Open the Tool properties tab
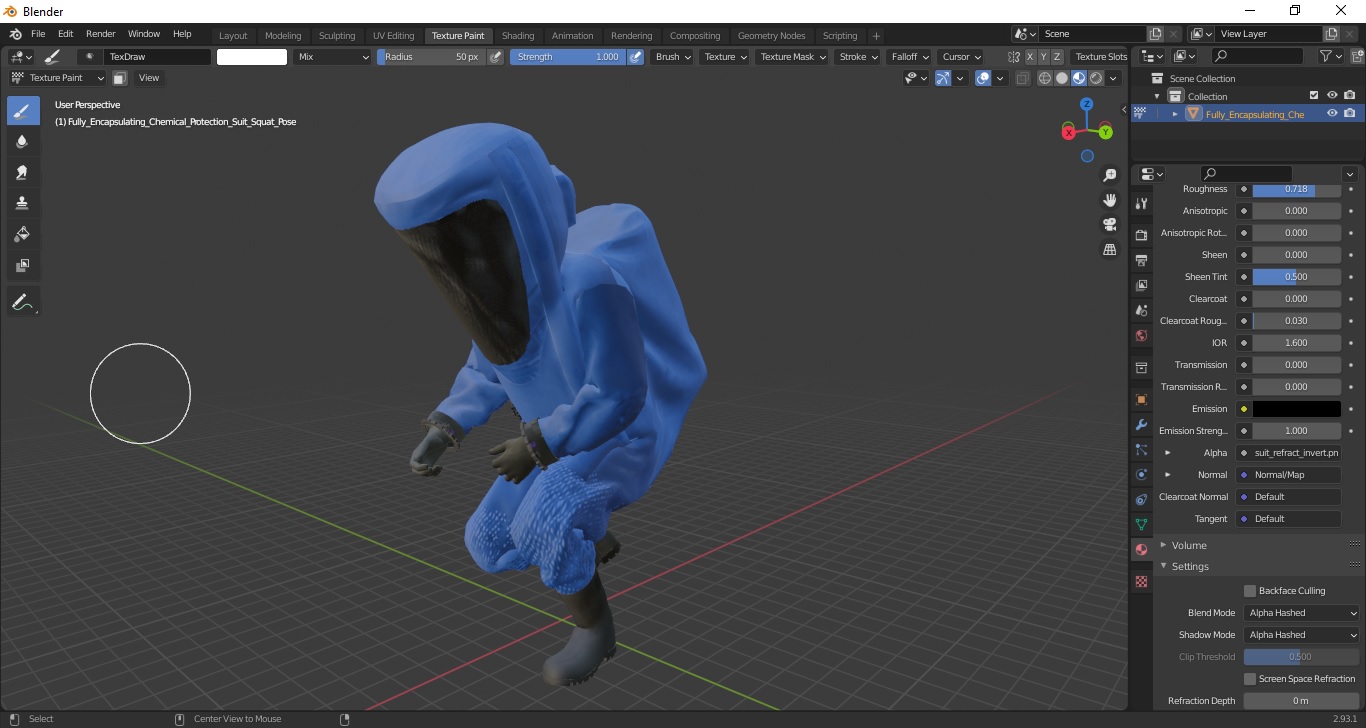Screen dimensions: 1366x728 [1141, 203]
